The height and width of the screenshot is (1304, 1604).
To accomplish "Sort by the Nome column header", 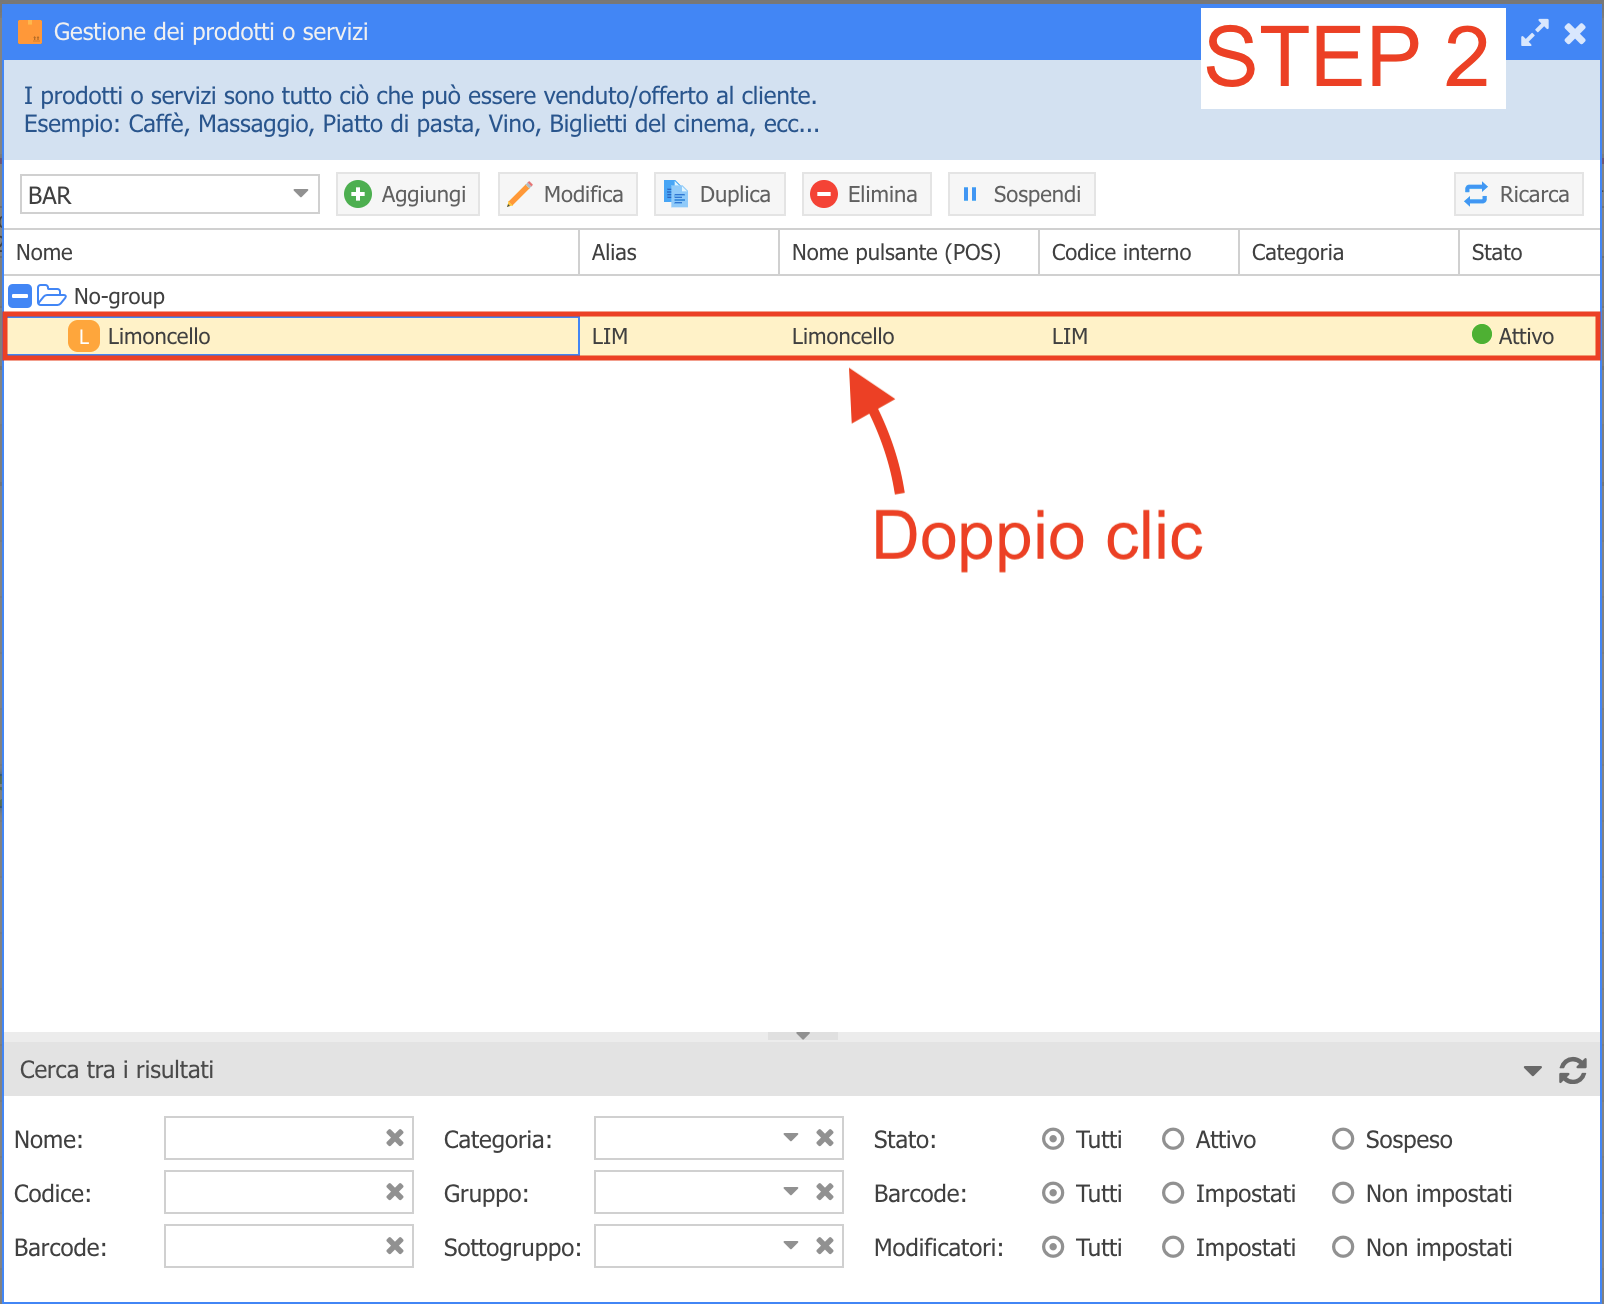I will pos(292,252).
